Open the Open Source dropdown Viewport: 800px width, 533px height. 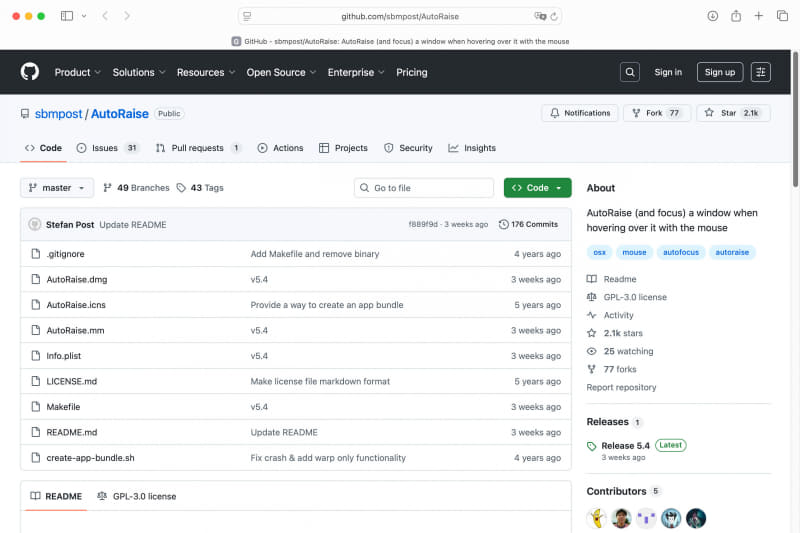[x=281, y=72]
